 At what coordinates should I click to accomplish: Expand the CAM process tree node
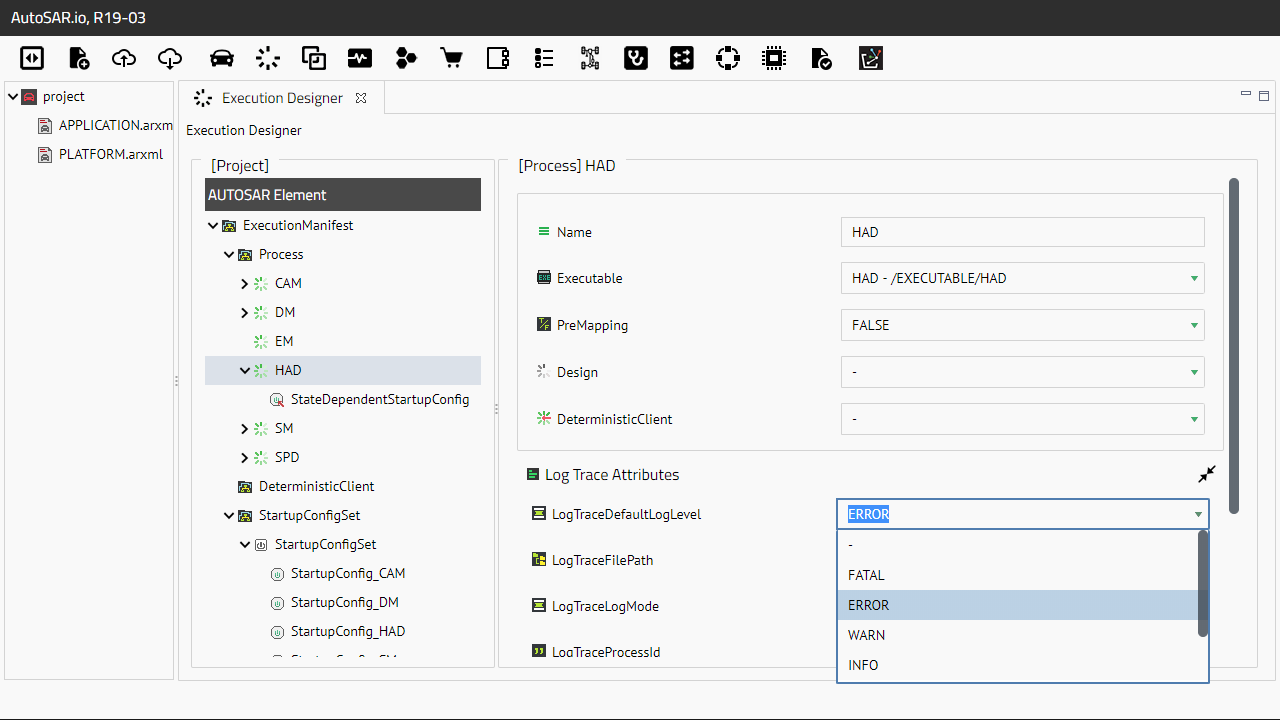pyautogui.click(x=245, y=284)
